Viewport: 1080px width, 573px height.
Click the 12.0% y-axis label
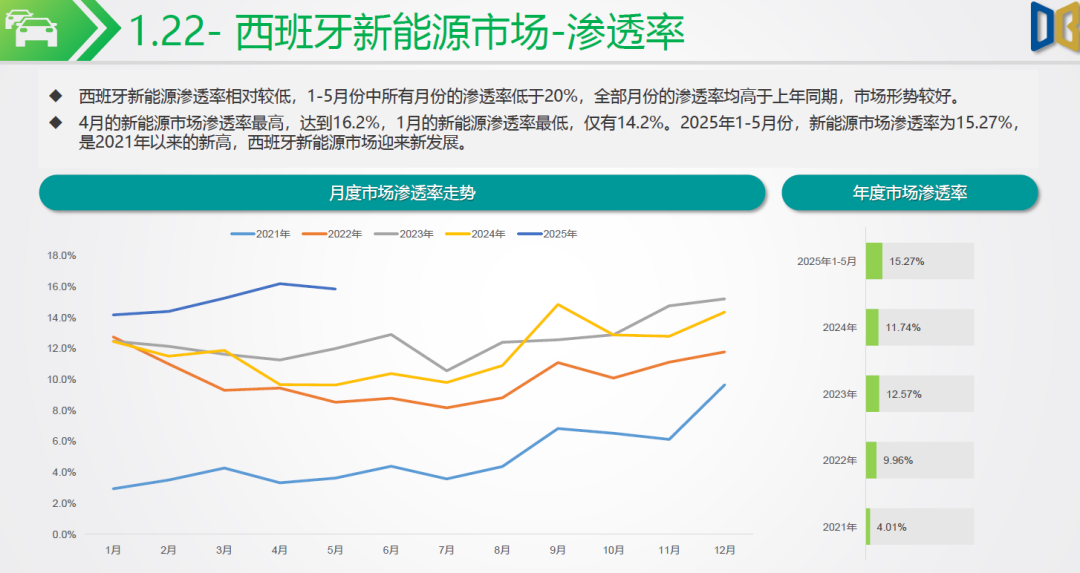click(61, 348)
